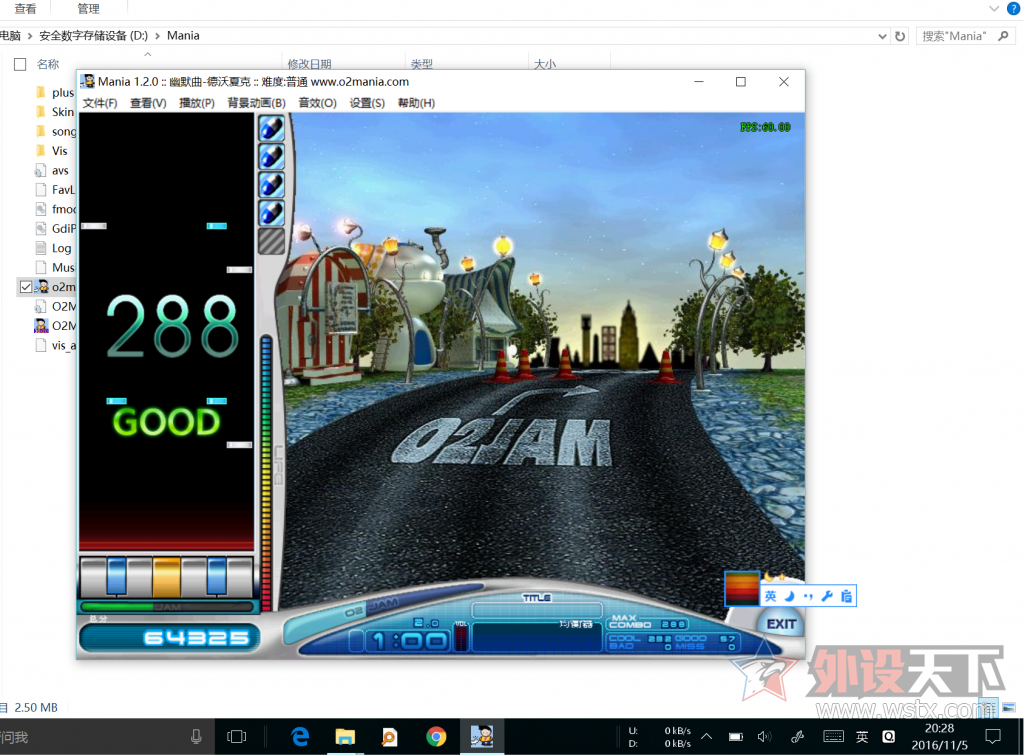Image resolution: width=1024 pixels, height=756 pixels.
Task: Click the red VOL volume meter
Action: 461,637
